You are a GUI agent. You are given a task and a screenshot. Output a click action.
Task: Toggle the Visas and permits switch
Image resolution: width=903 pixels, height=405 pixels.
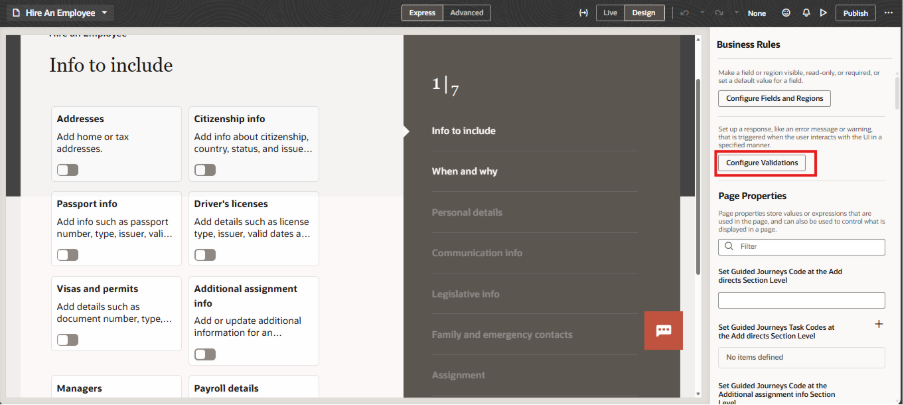[x=67, y=340]
